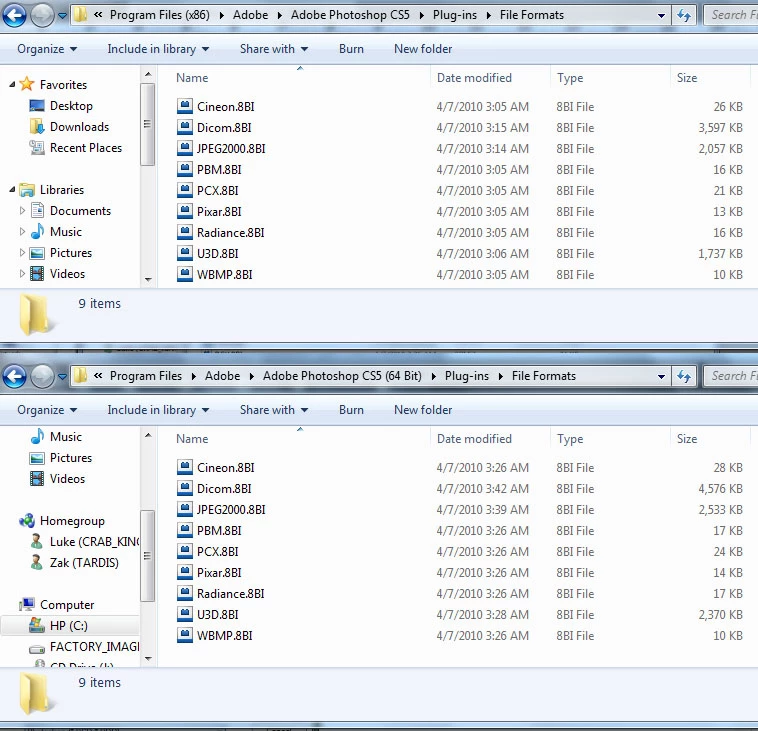
Task: Open Organize menu in bottom window
Action: pos(47,410)
